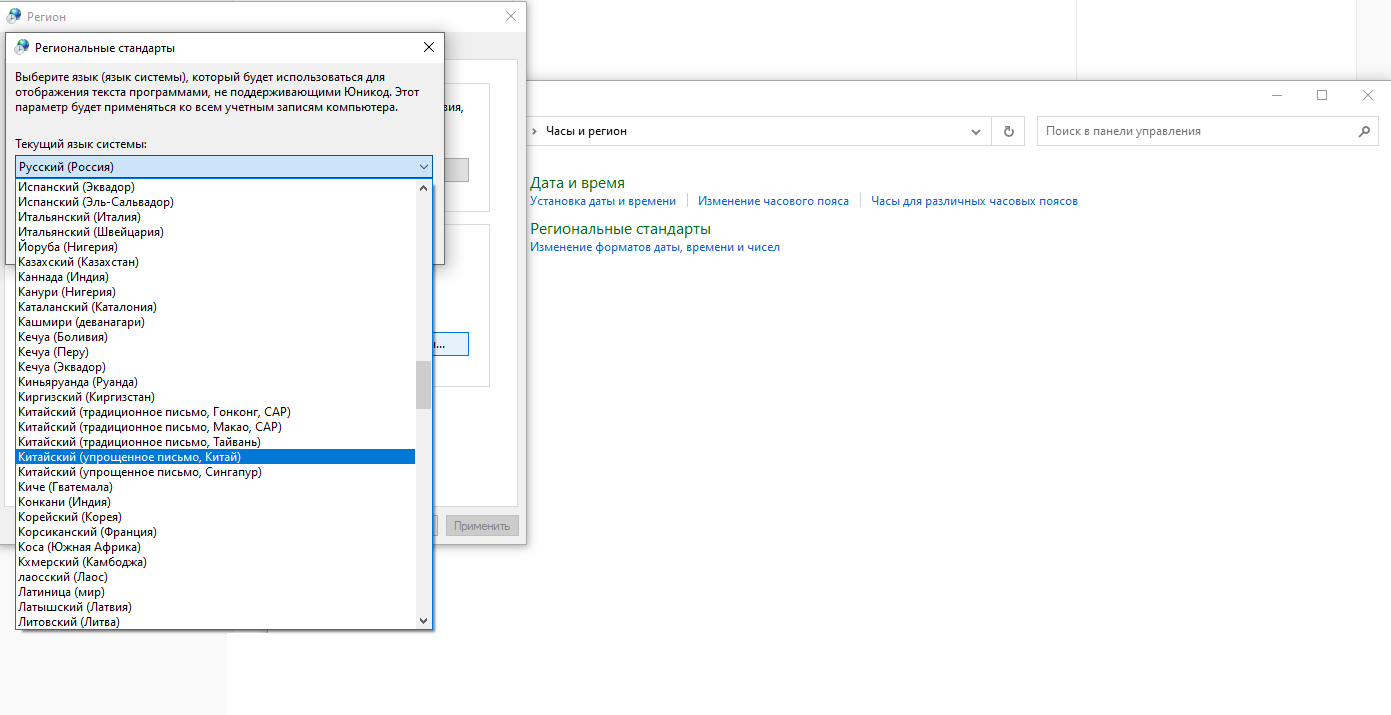Screen dimensions: 1391x715
Task: Select highlighted Китайский упрощенное письмо Китай
Action: (215, 457)
